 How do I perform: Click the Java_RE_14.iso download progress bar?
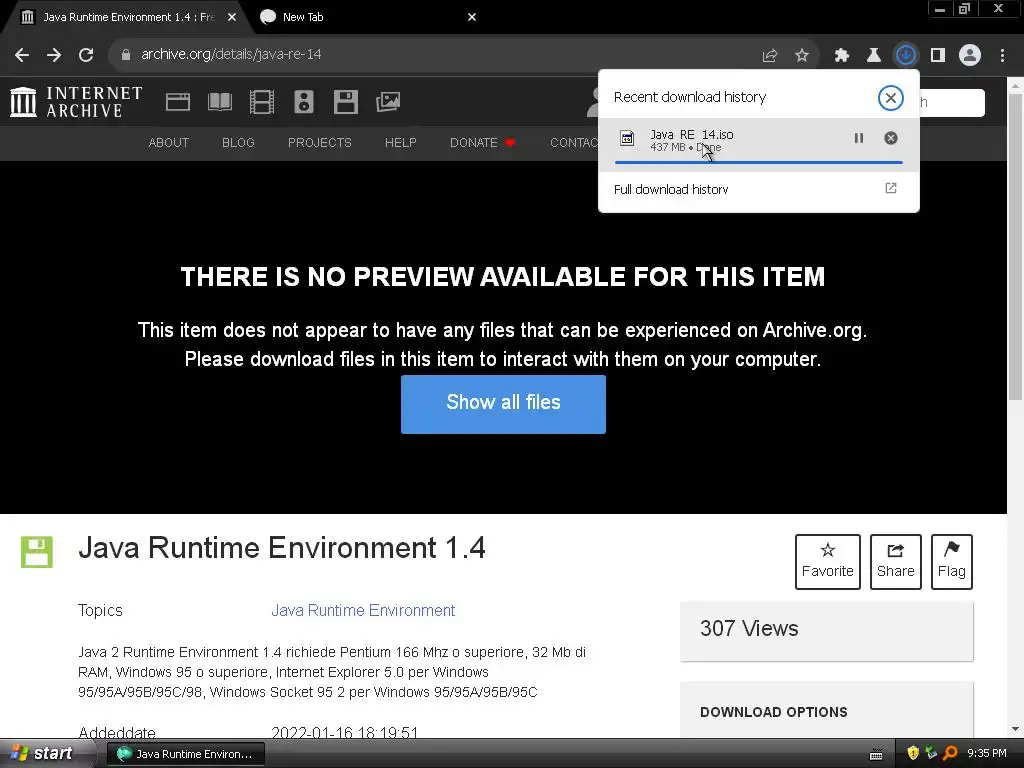(x=759, y=162)
